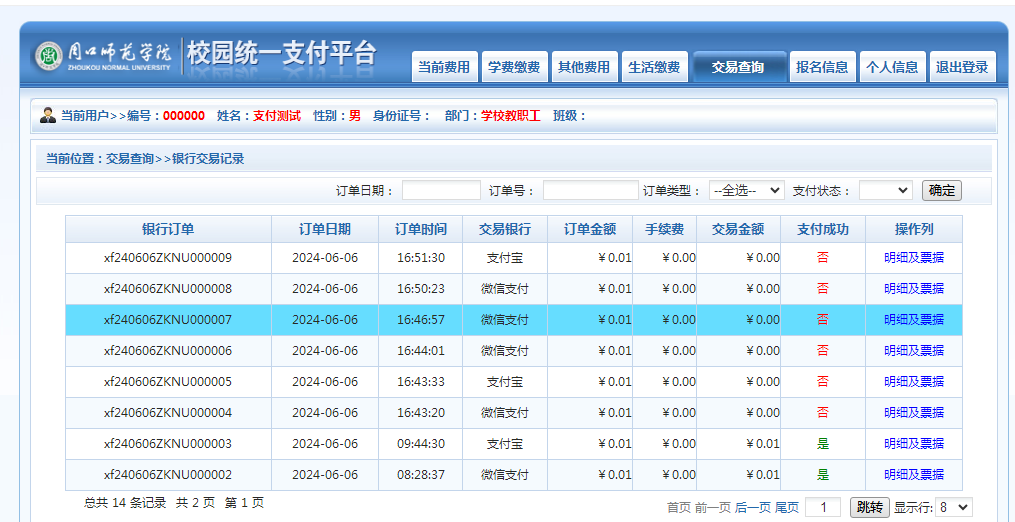
Task: Open the 报名信息 tab
Action: point(823,67)
